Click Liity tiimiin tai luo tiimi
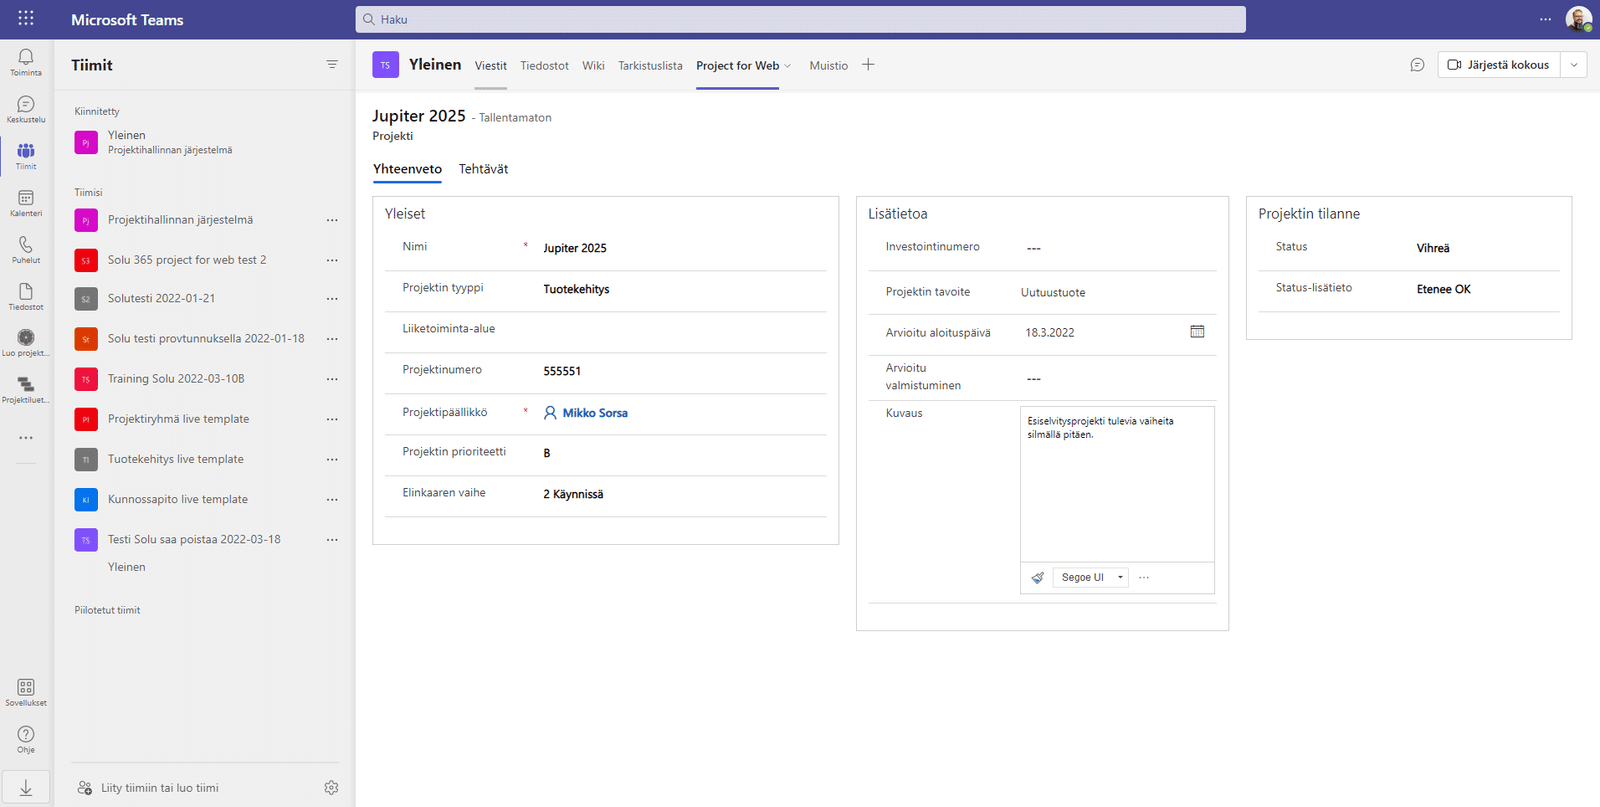1600x807 pixels. 160,788
